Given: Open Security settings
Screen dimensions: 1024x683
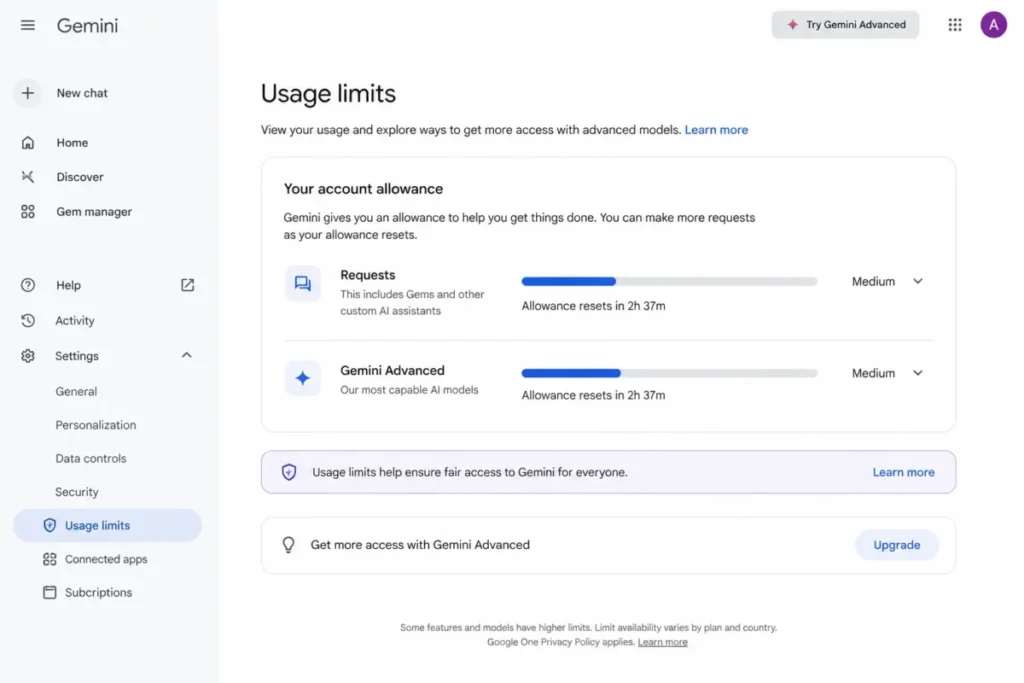Looking at the screenshot, I should (76, 492).
